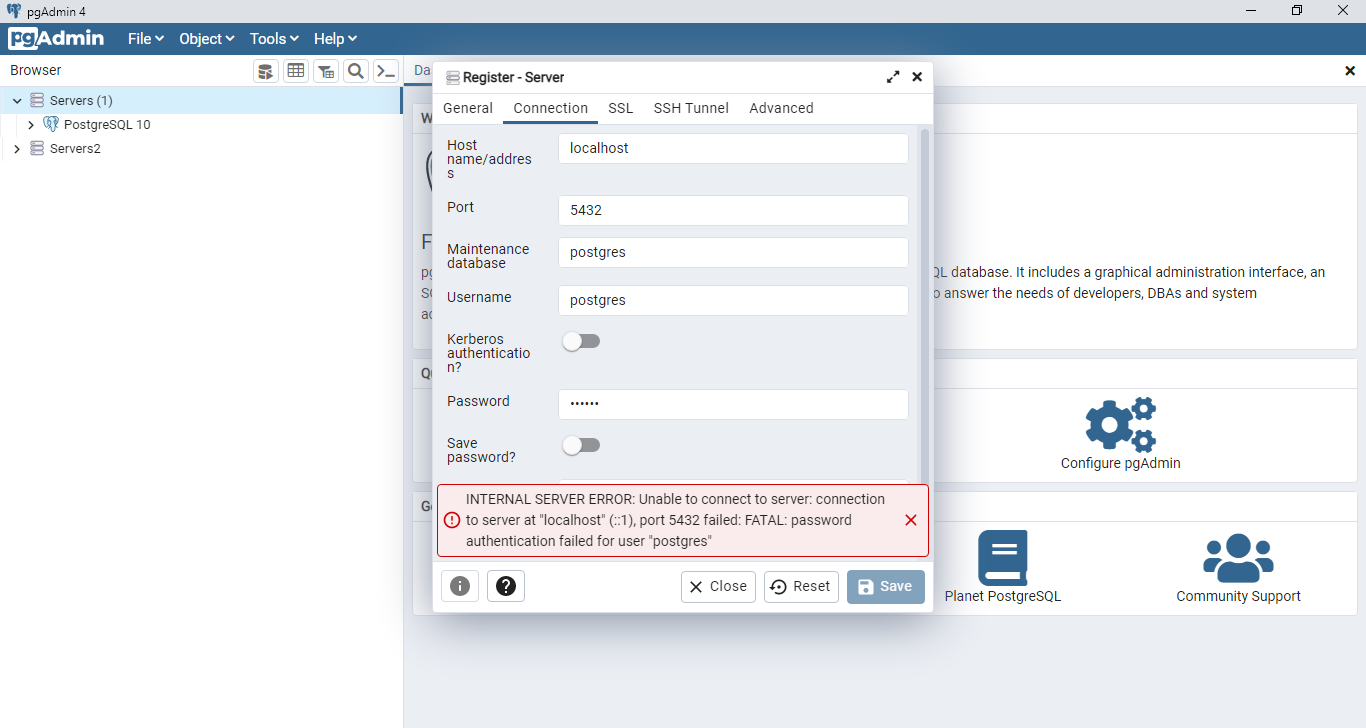Click the Maintenance database field
Screen dimensions: 1366x728
tap(733, 252)
